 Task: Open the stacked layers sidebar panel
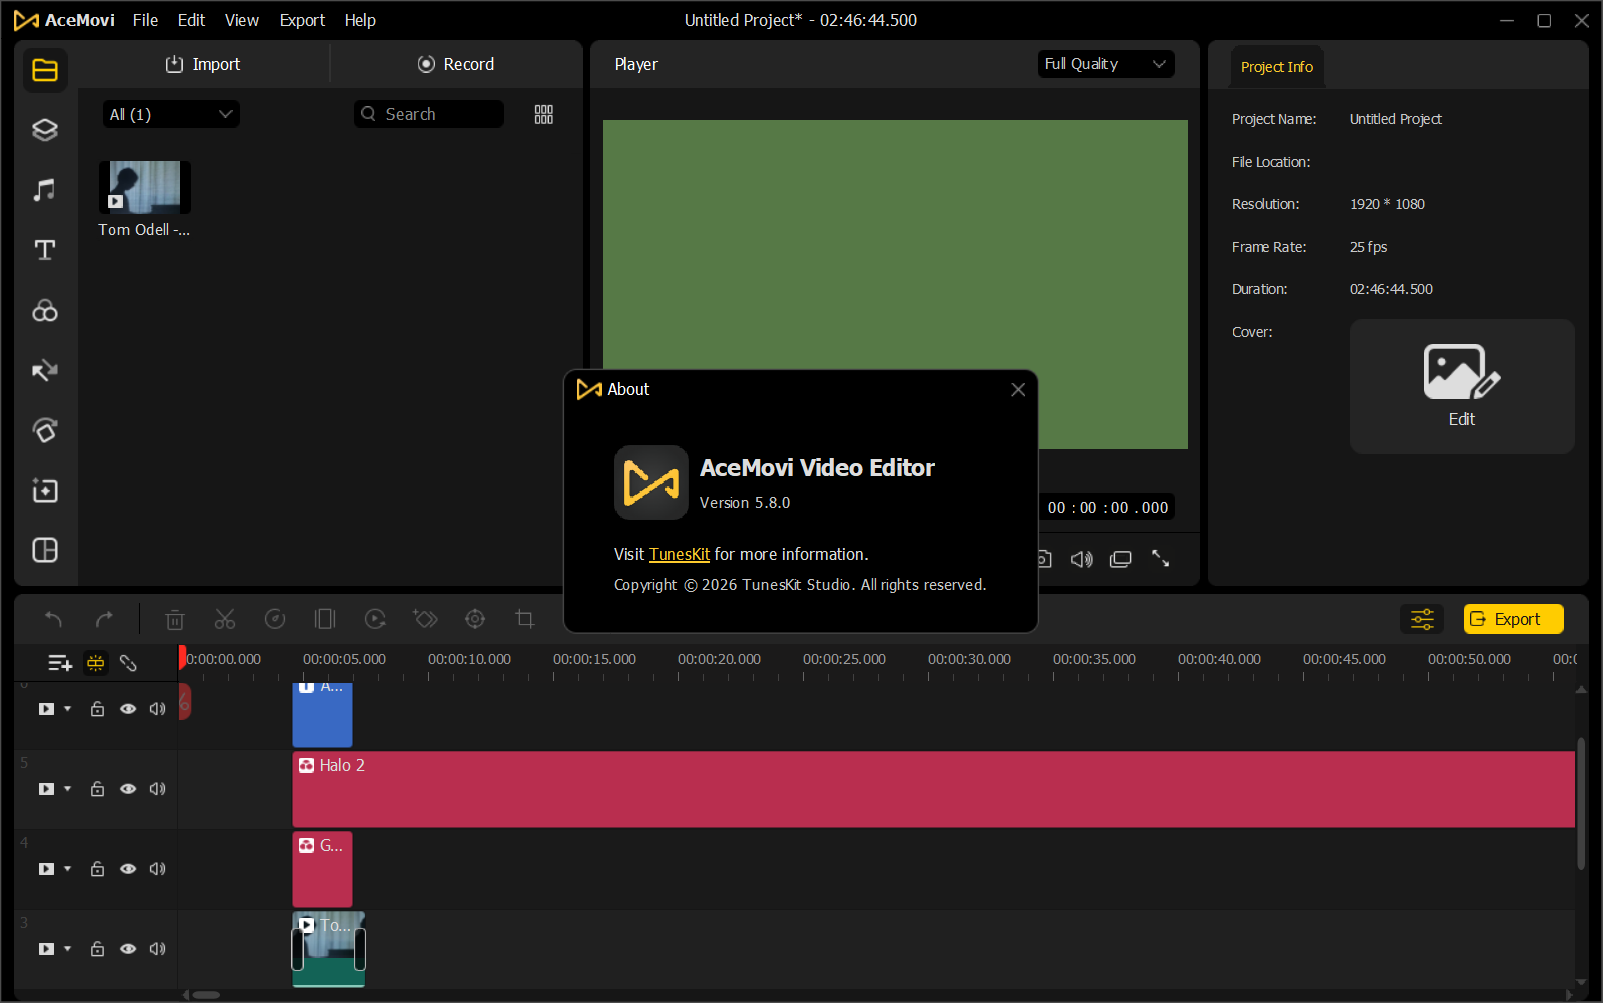(45, 130)
